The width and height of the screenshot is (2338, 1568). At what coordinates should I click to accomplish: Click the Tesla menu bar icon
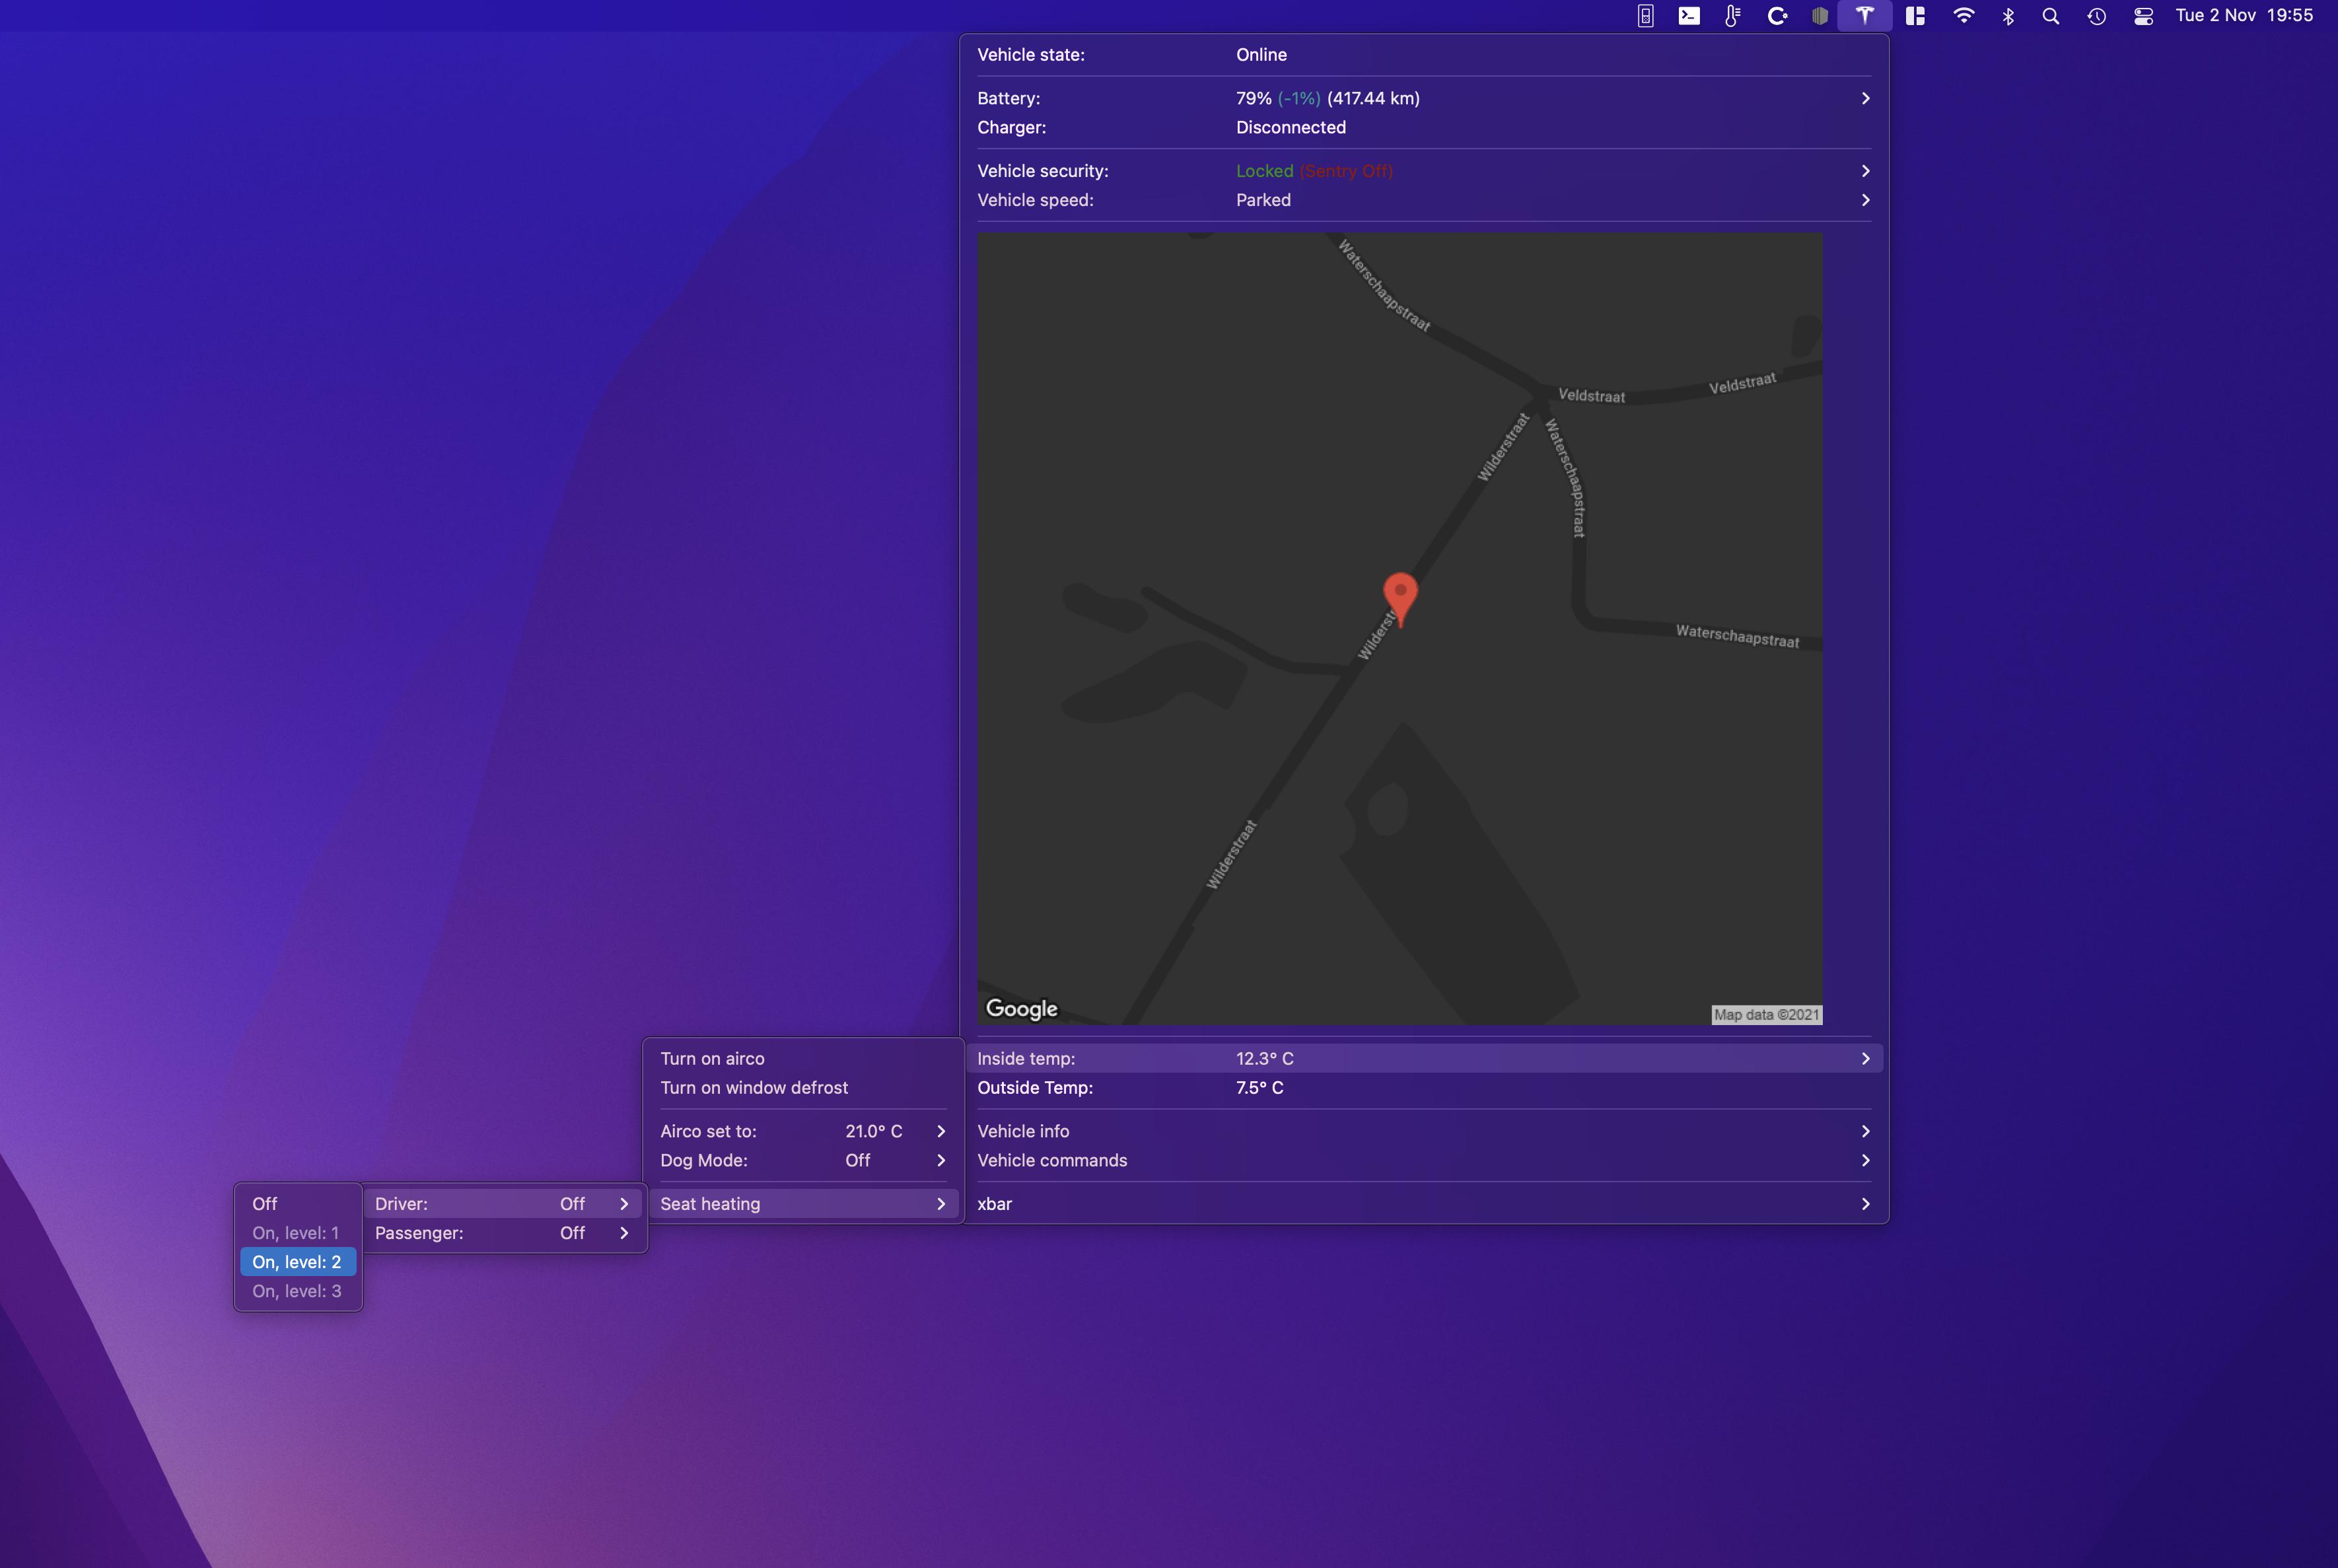tap(1864, 16)
